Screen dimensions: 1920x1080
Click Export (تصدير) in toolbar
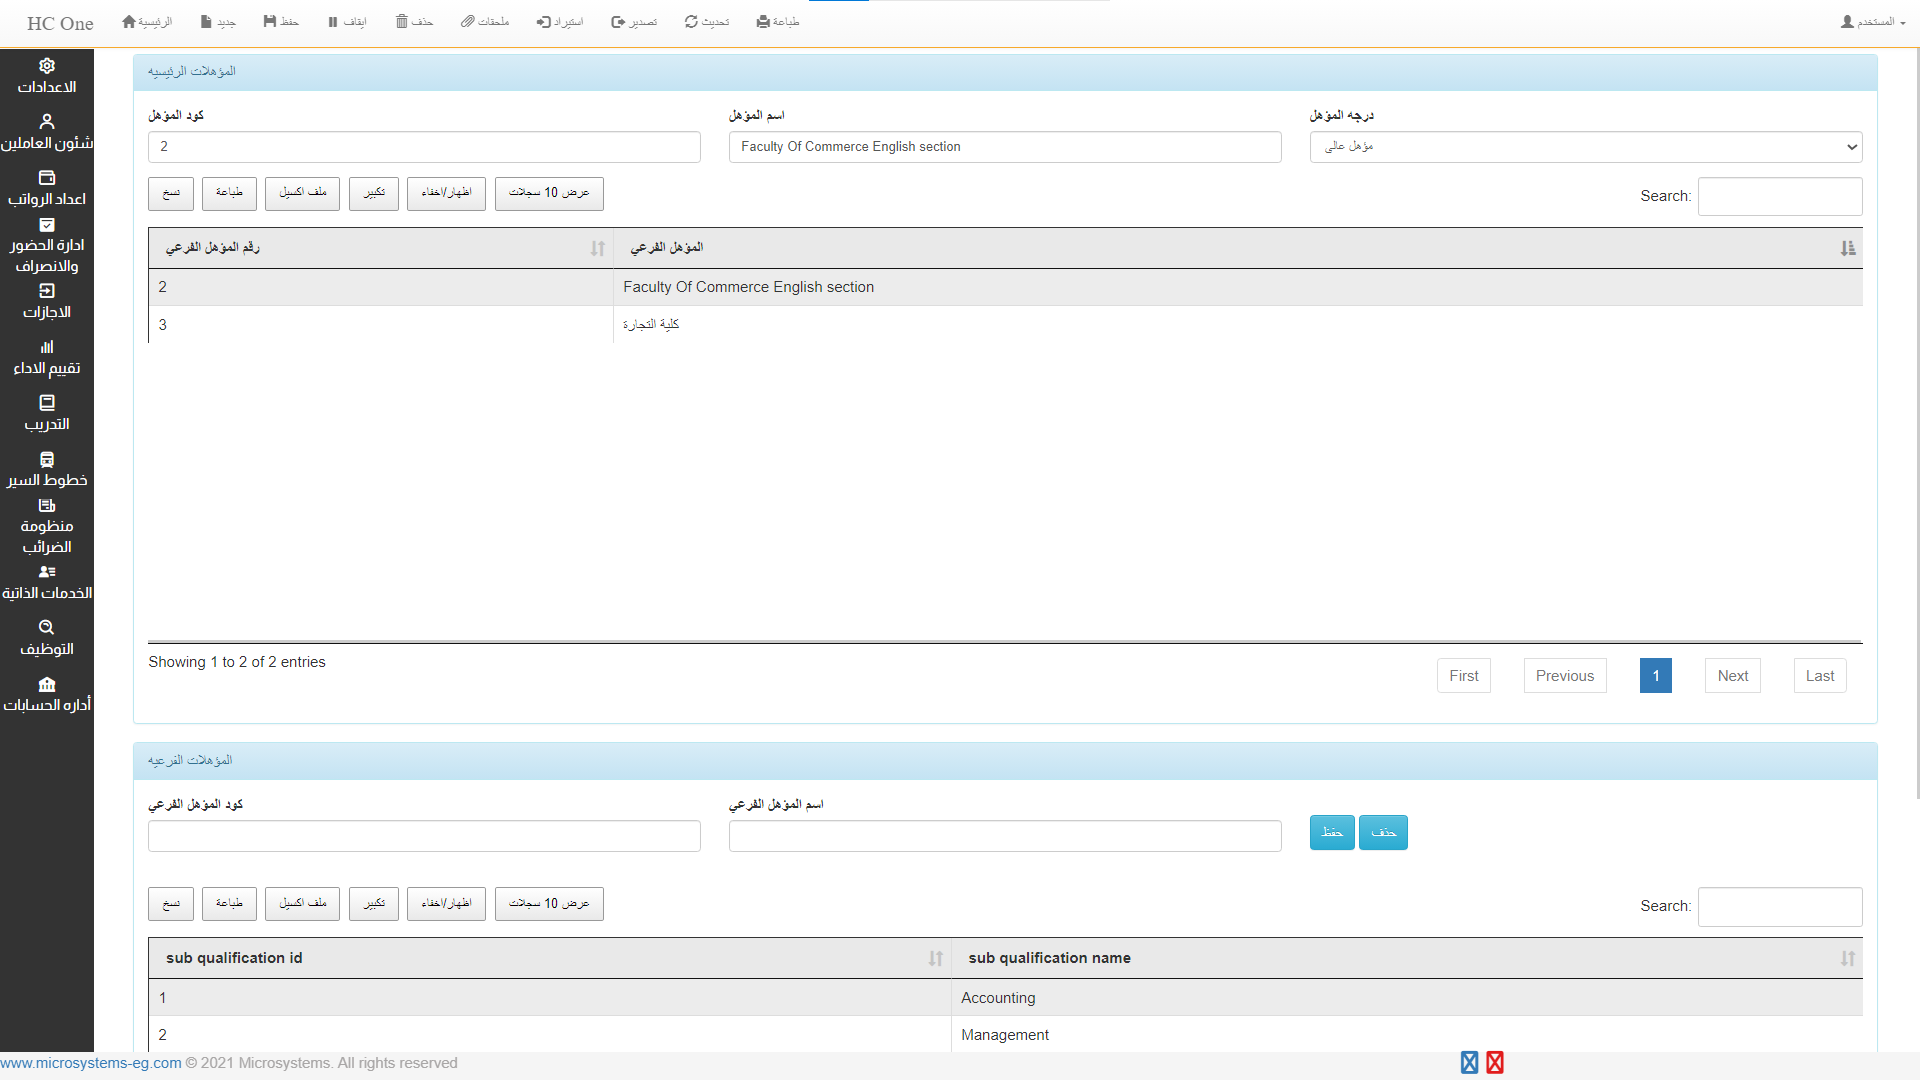[x=634, y=22]
